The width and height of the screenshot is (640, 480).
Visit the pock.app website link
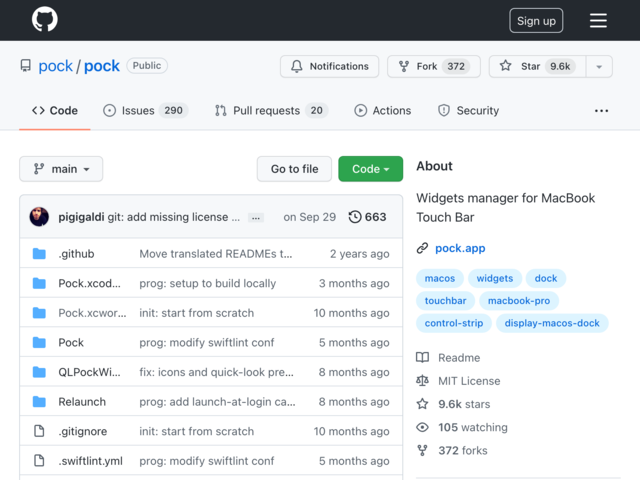tap(460, 248)
